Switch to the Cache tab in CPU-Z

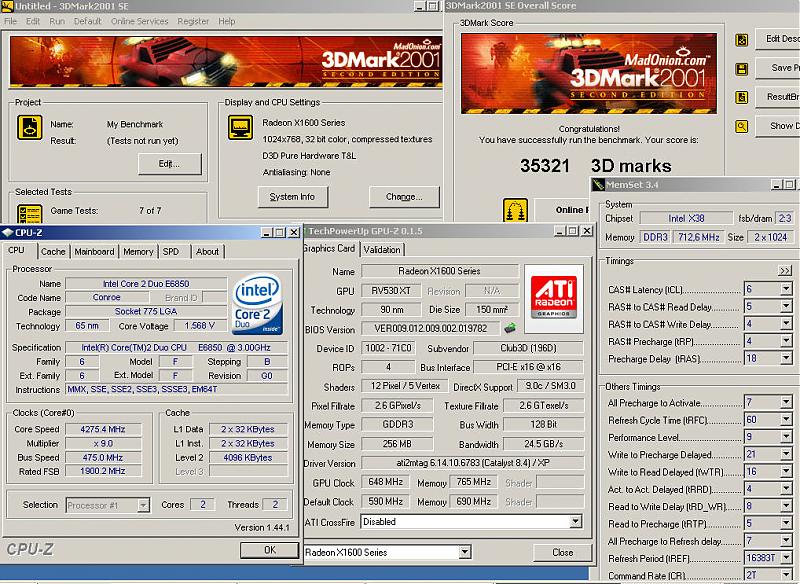pyautogui.click(x=53, y=251)
